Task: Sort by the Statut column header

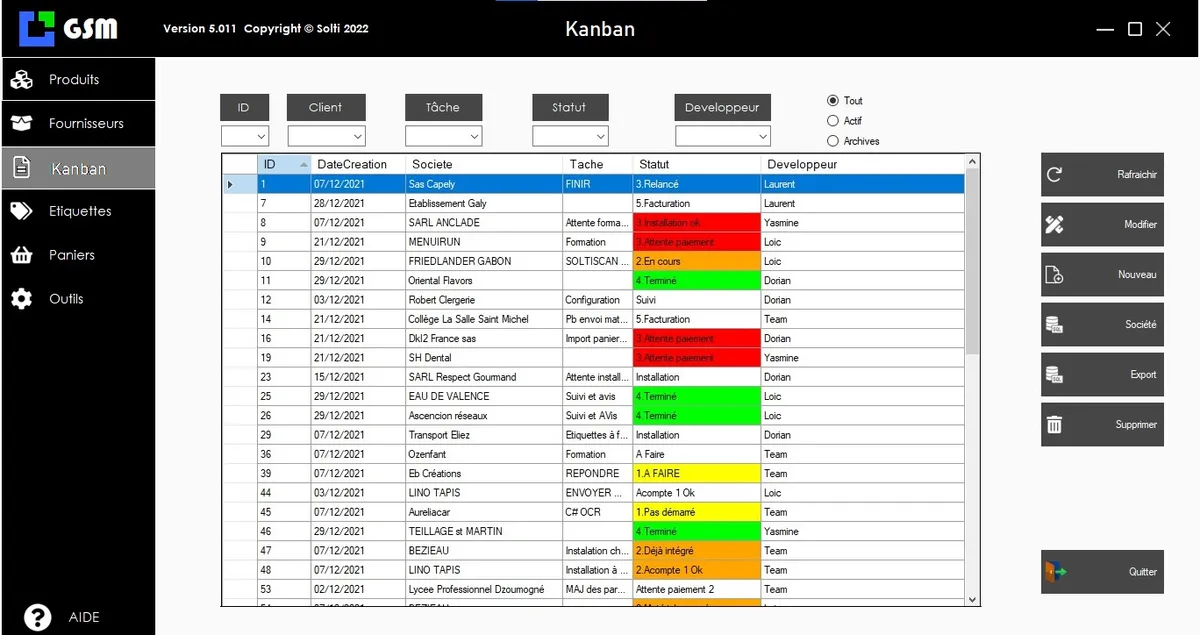Action: click(x=696, y=164)
